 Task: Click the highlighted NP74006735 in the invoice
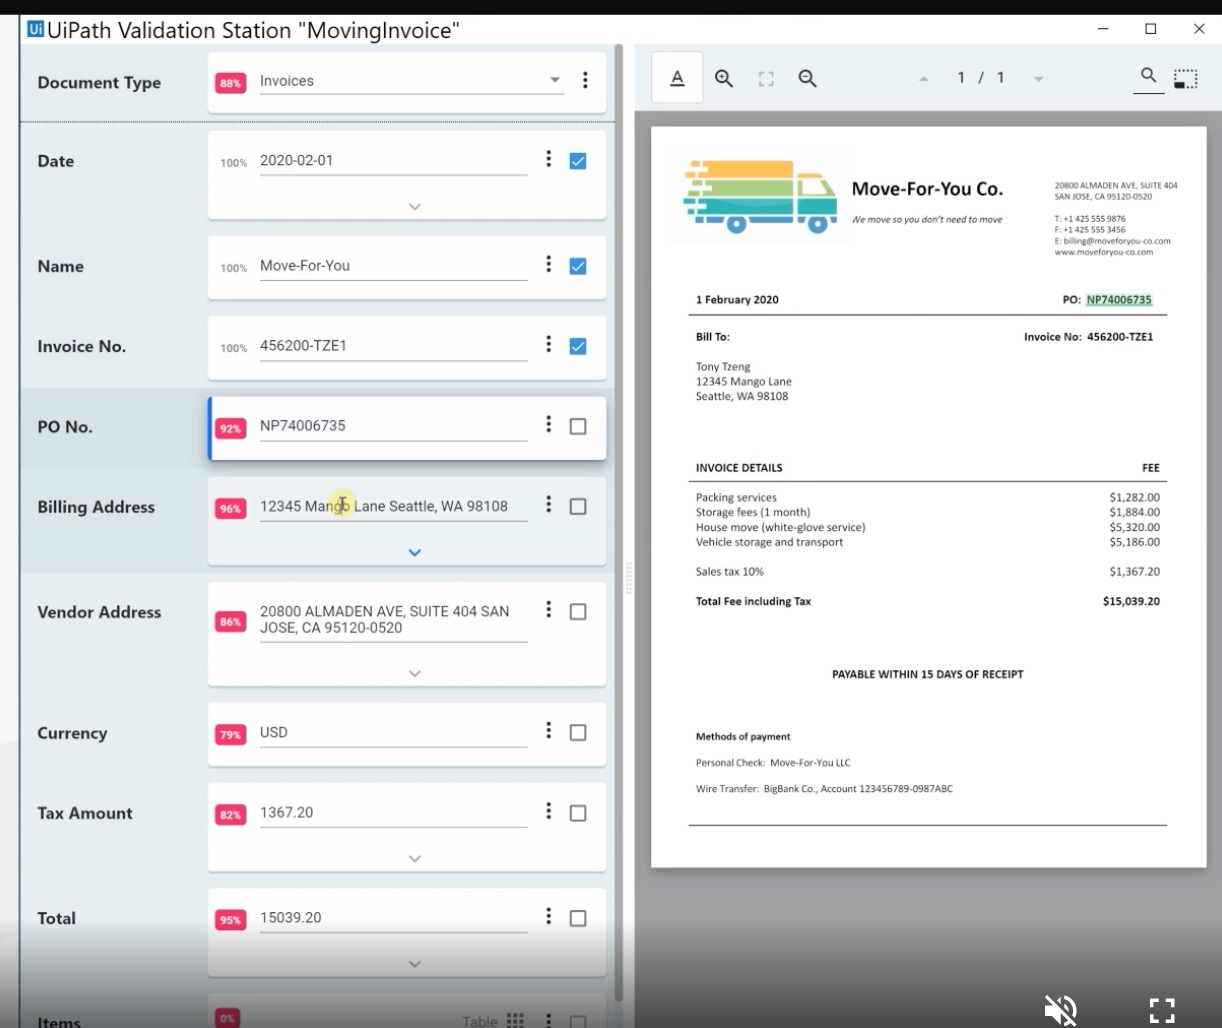[x=1119, y=299]
